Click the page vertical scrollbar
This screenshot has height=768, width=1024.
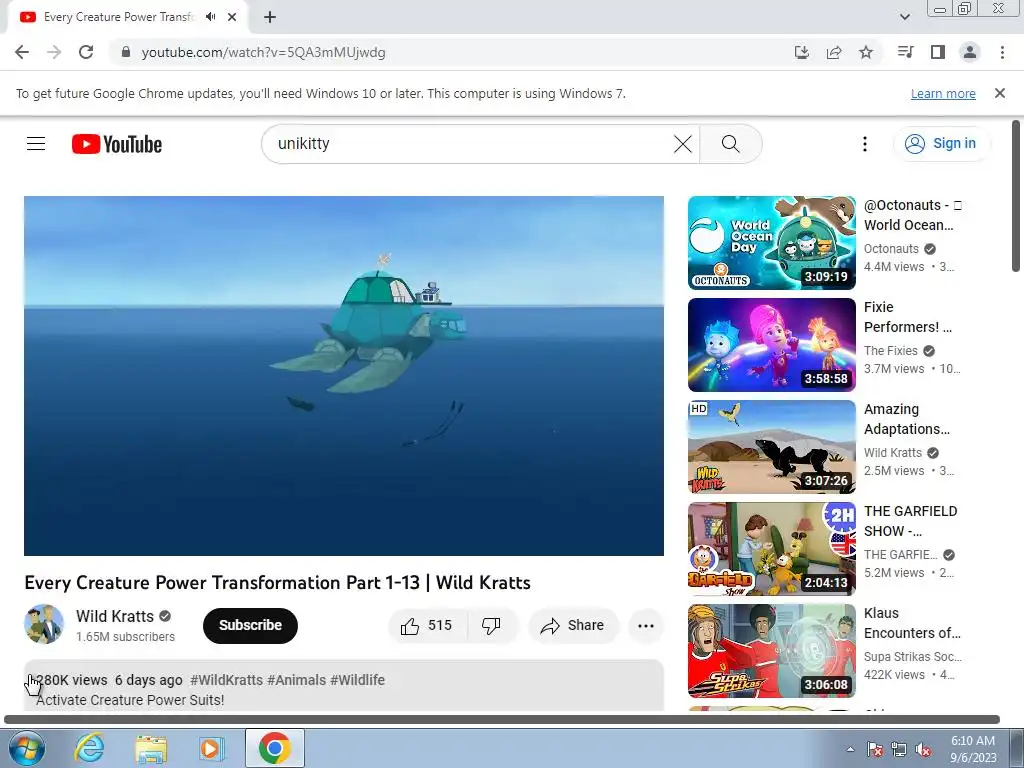(x=1016, y=196)
